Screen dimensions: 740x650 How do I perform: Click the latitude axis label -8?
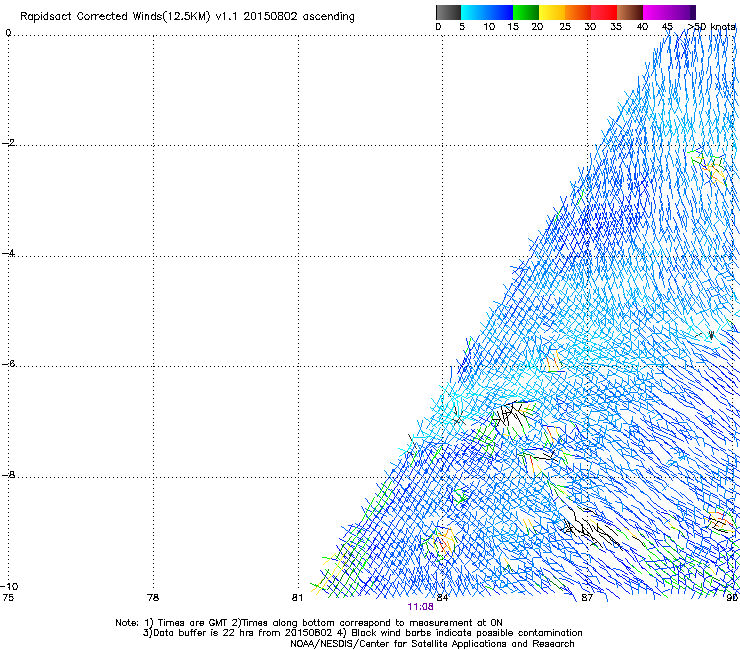(x=8, y=474)
